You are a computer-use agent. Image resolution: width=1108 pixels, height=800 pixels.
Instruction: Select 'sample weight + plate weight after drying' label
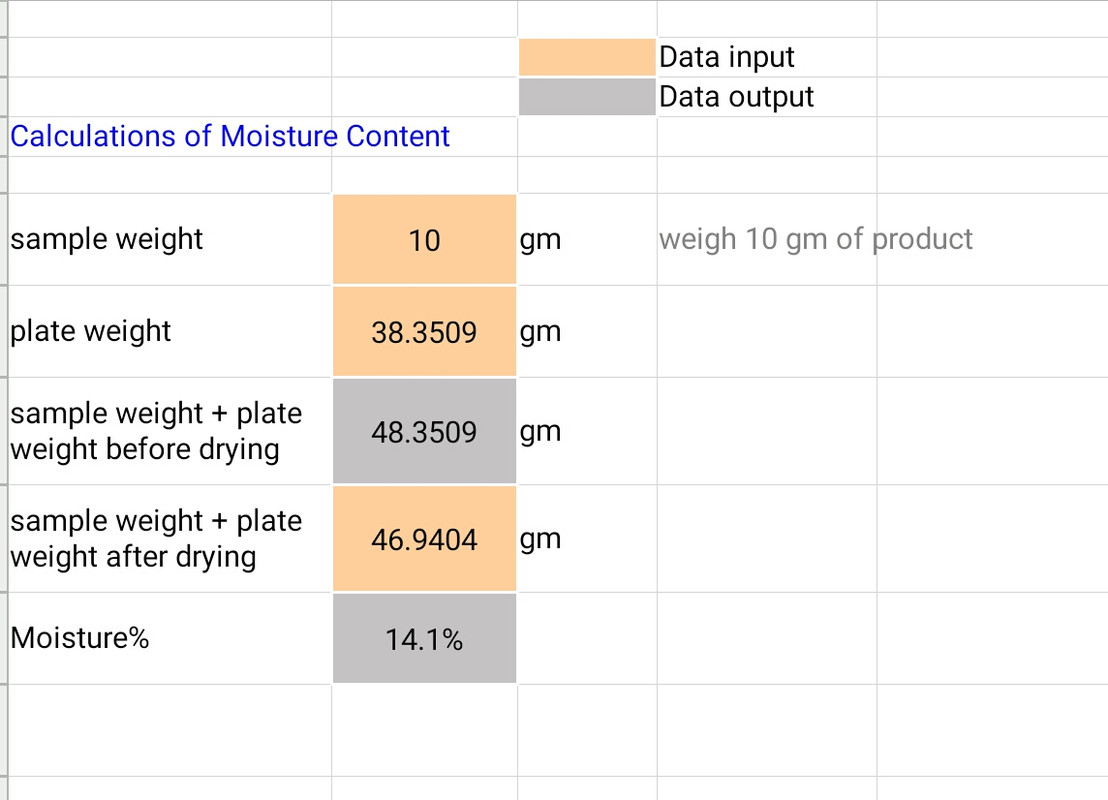pyautogui.click(x=156, y=539)
